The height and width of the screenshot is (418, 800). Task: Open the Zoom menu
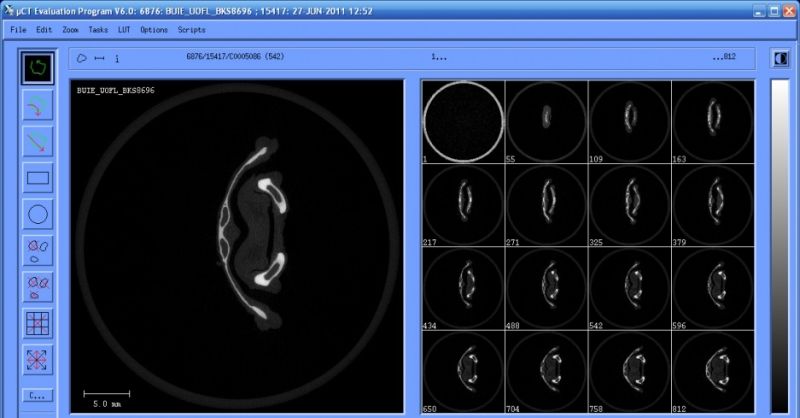[70, 30]
